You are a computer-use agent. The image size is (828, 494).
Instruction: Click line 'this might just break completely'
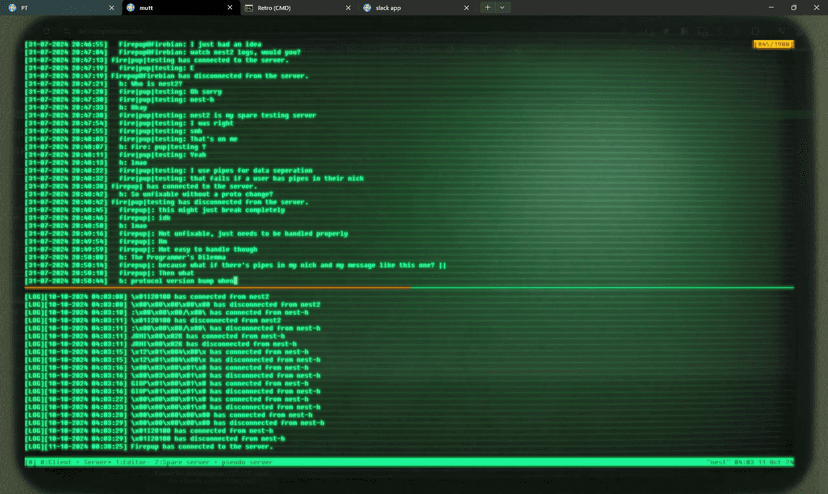coord(221,210)
